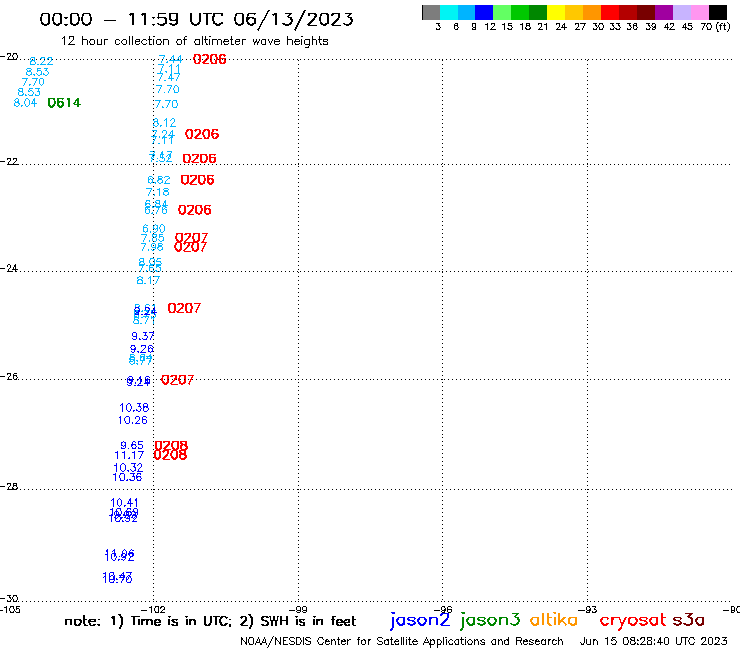Viewport: 740px width, 650px height.
Task: Click the longitude axis label -102
Action: tap(153, 609)
